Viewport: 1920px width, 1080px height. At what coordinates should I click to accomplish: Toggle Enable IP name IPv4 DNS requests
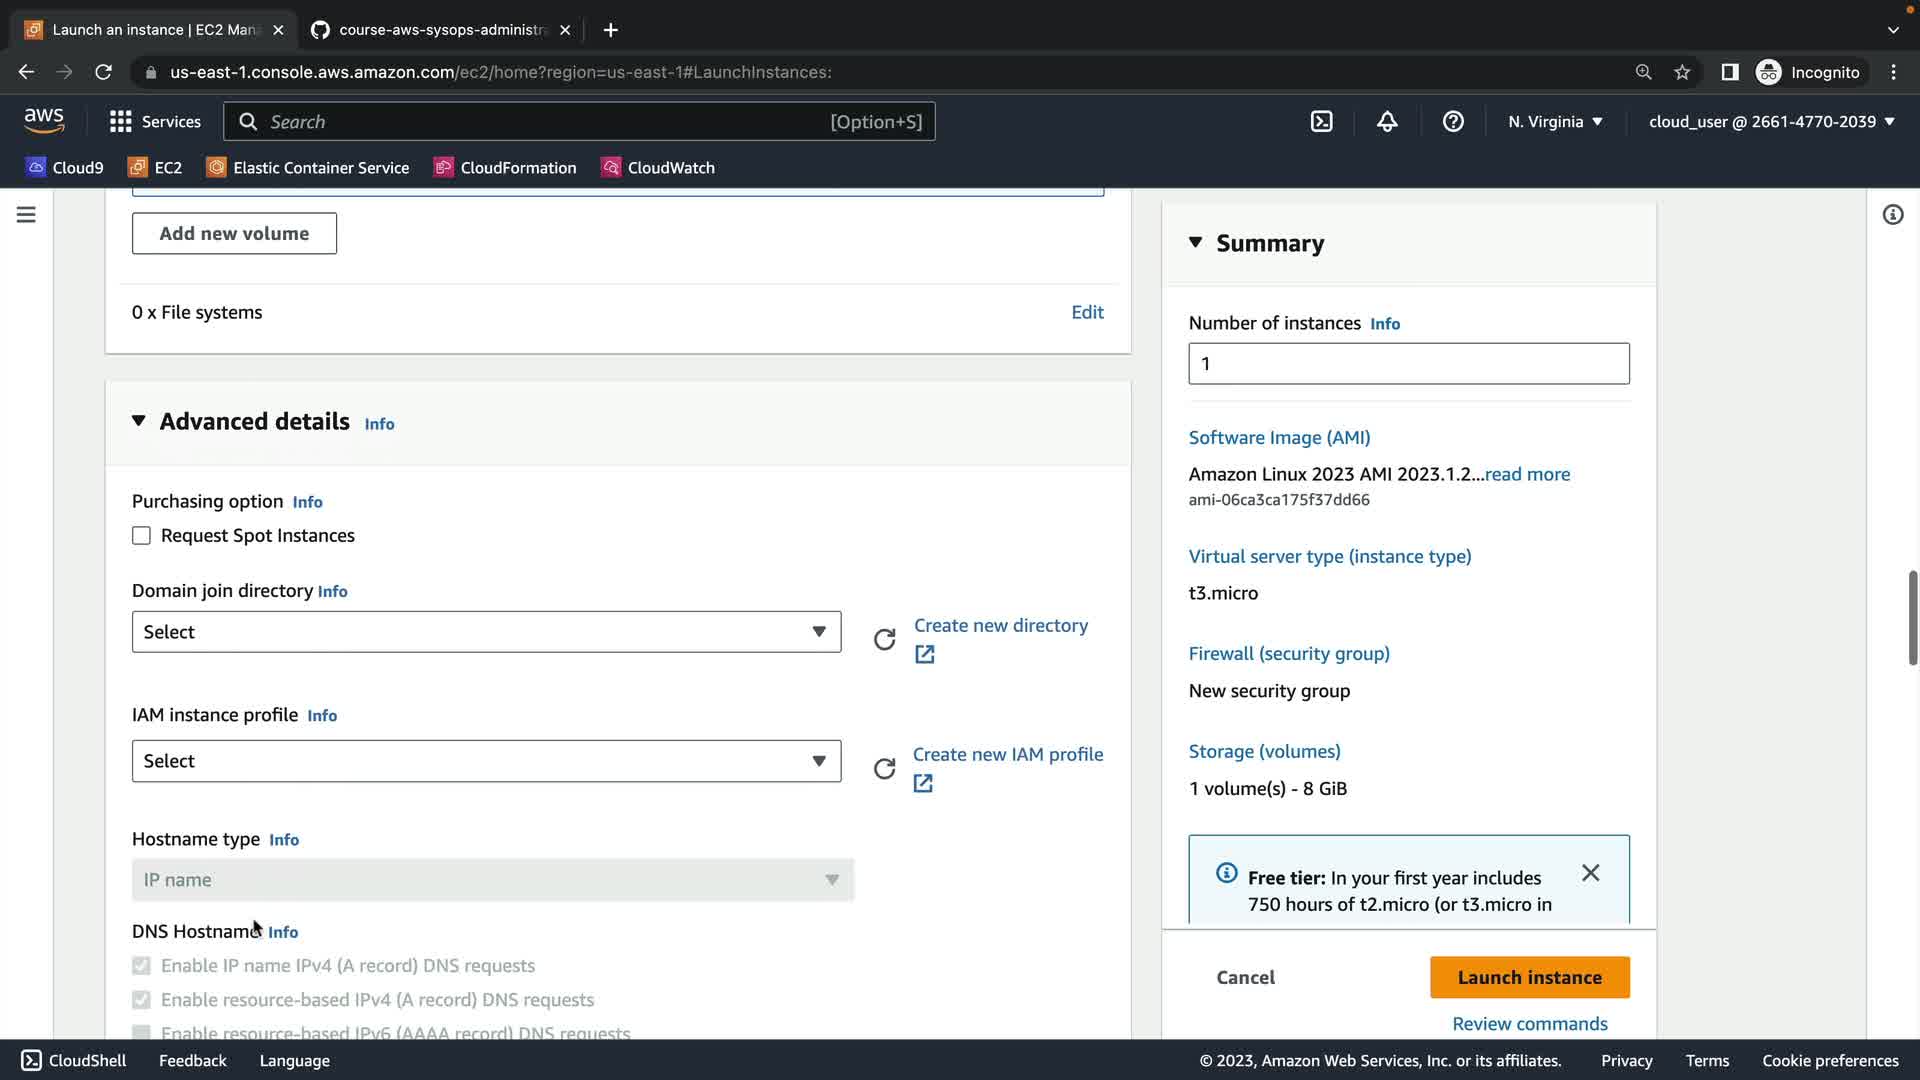[x=142, y=966]
